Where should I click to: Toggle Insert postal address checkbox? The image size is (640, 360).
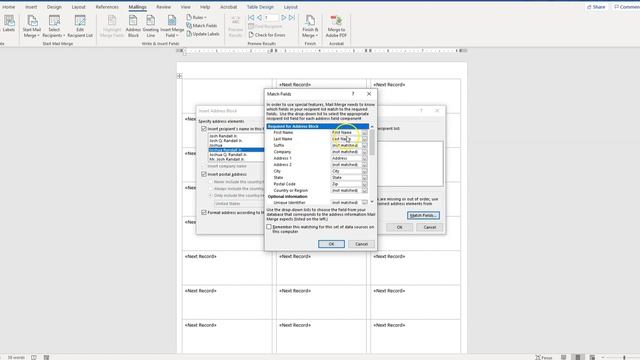pos(204,174)
